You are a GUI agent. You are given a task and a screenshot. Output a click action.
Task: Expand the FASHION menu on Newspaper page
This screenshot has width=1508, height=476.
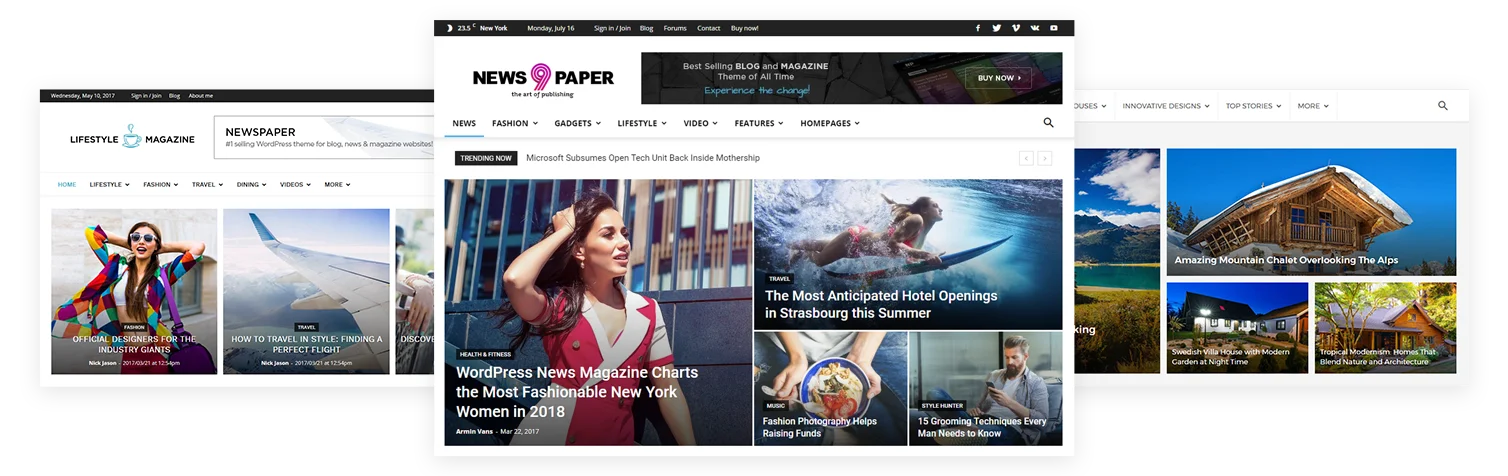pyautogui.click(x=515, y=123)
